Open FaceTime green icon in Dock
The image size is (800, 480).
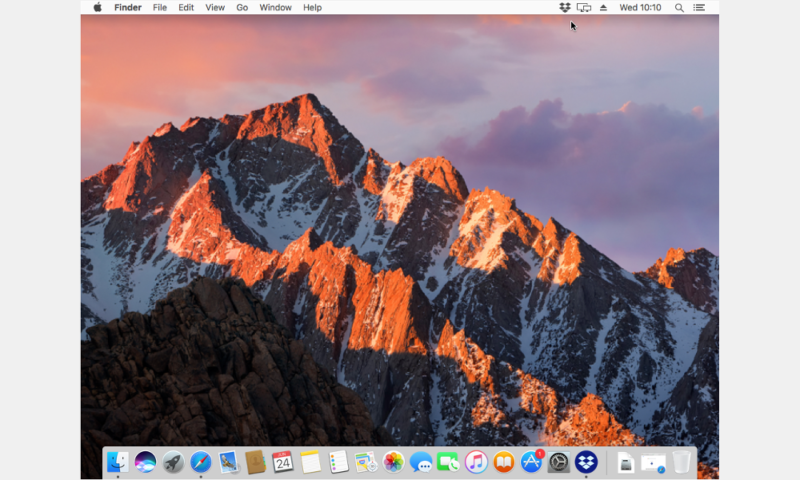click(x=448, y=462)
